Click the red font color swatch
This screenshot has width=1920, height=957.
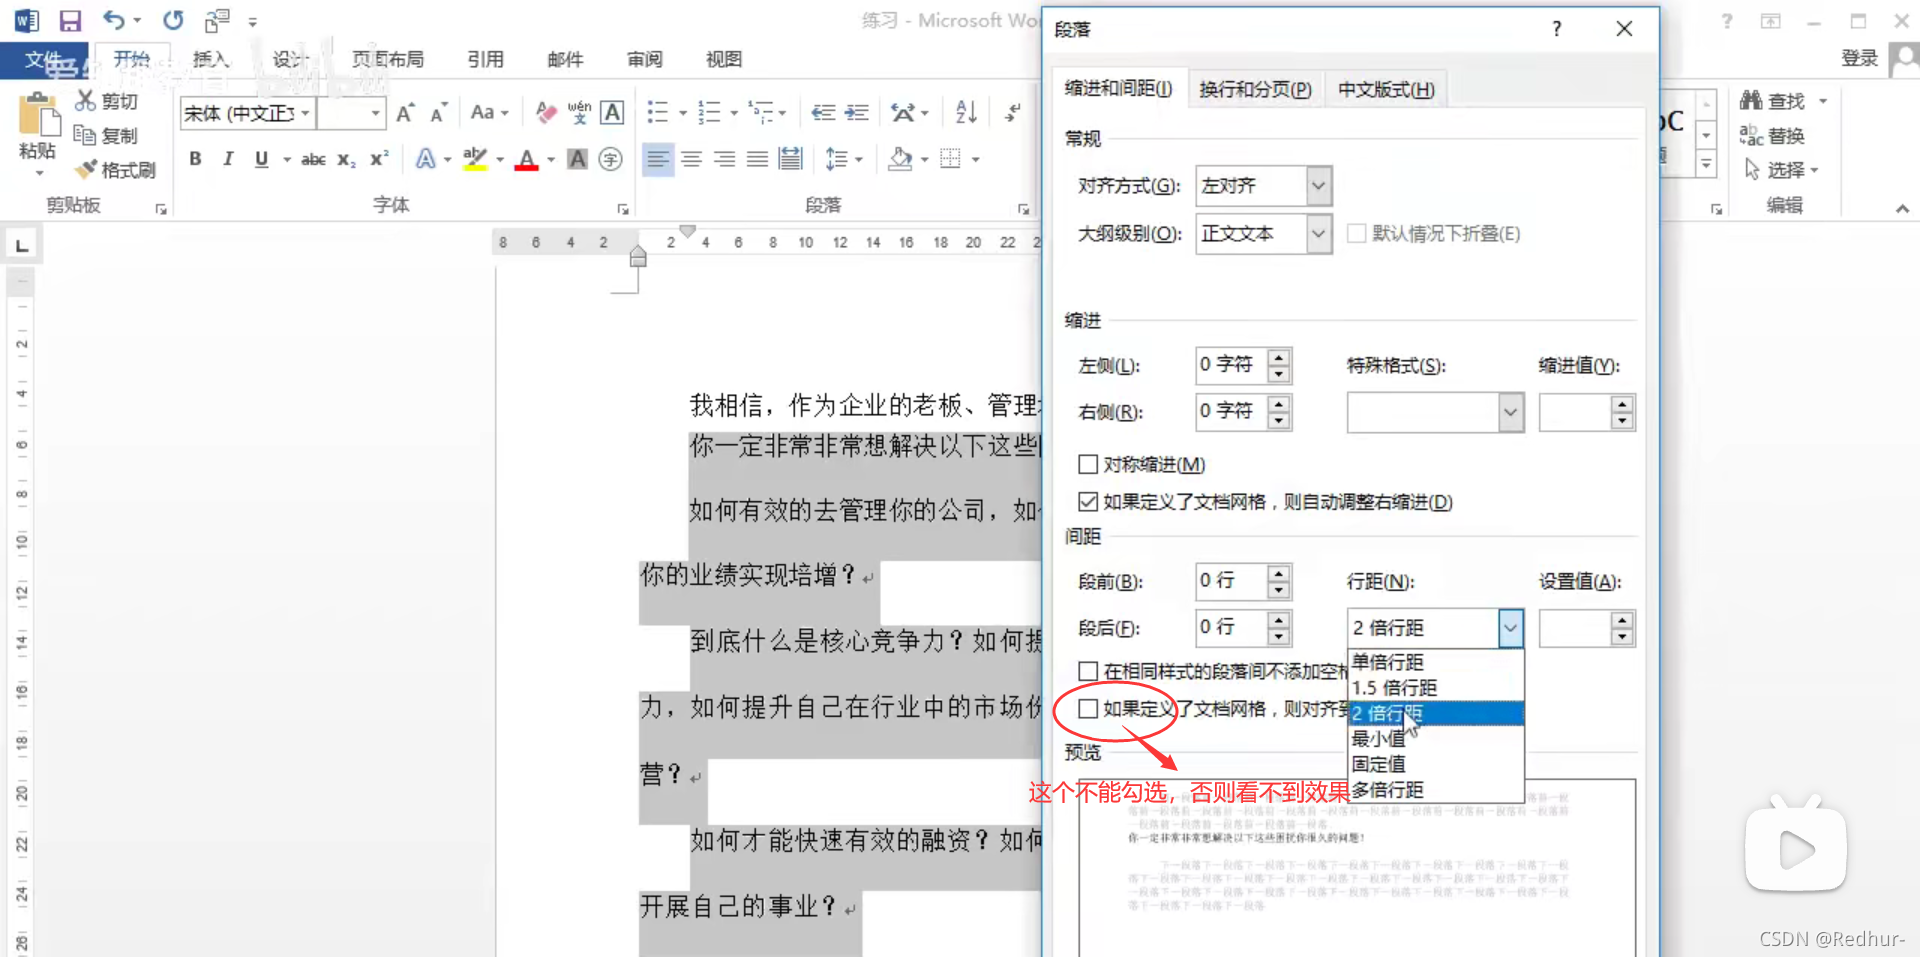coord(527,159)
